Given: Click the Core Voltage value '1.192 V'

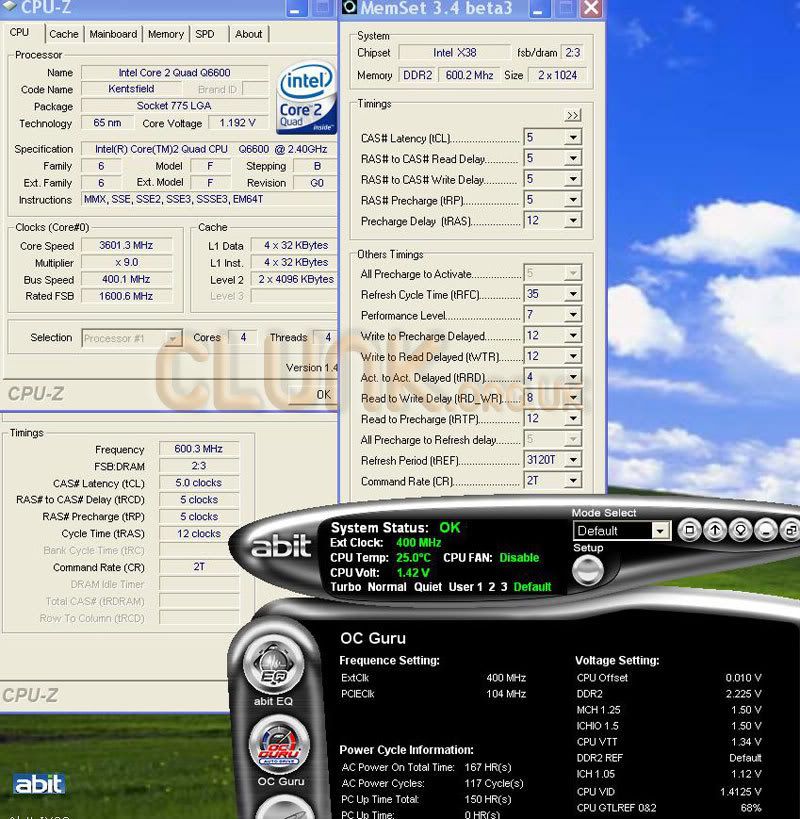Looking at the screenshot, I should coord(238,123).
